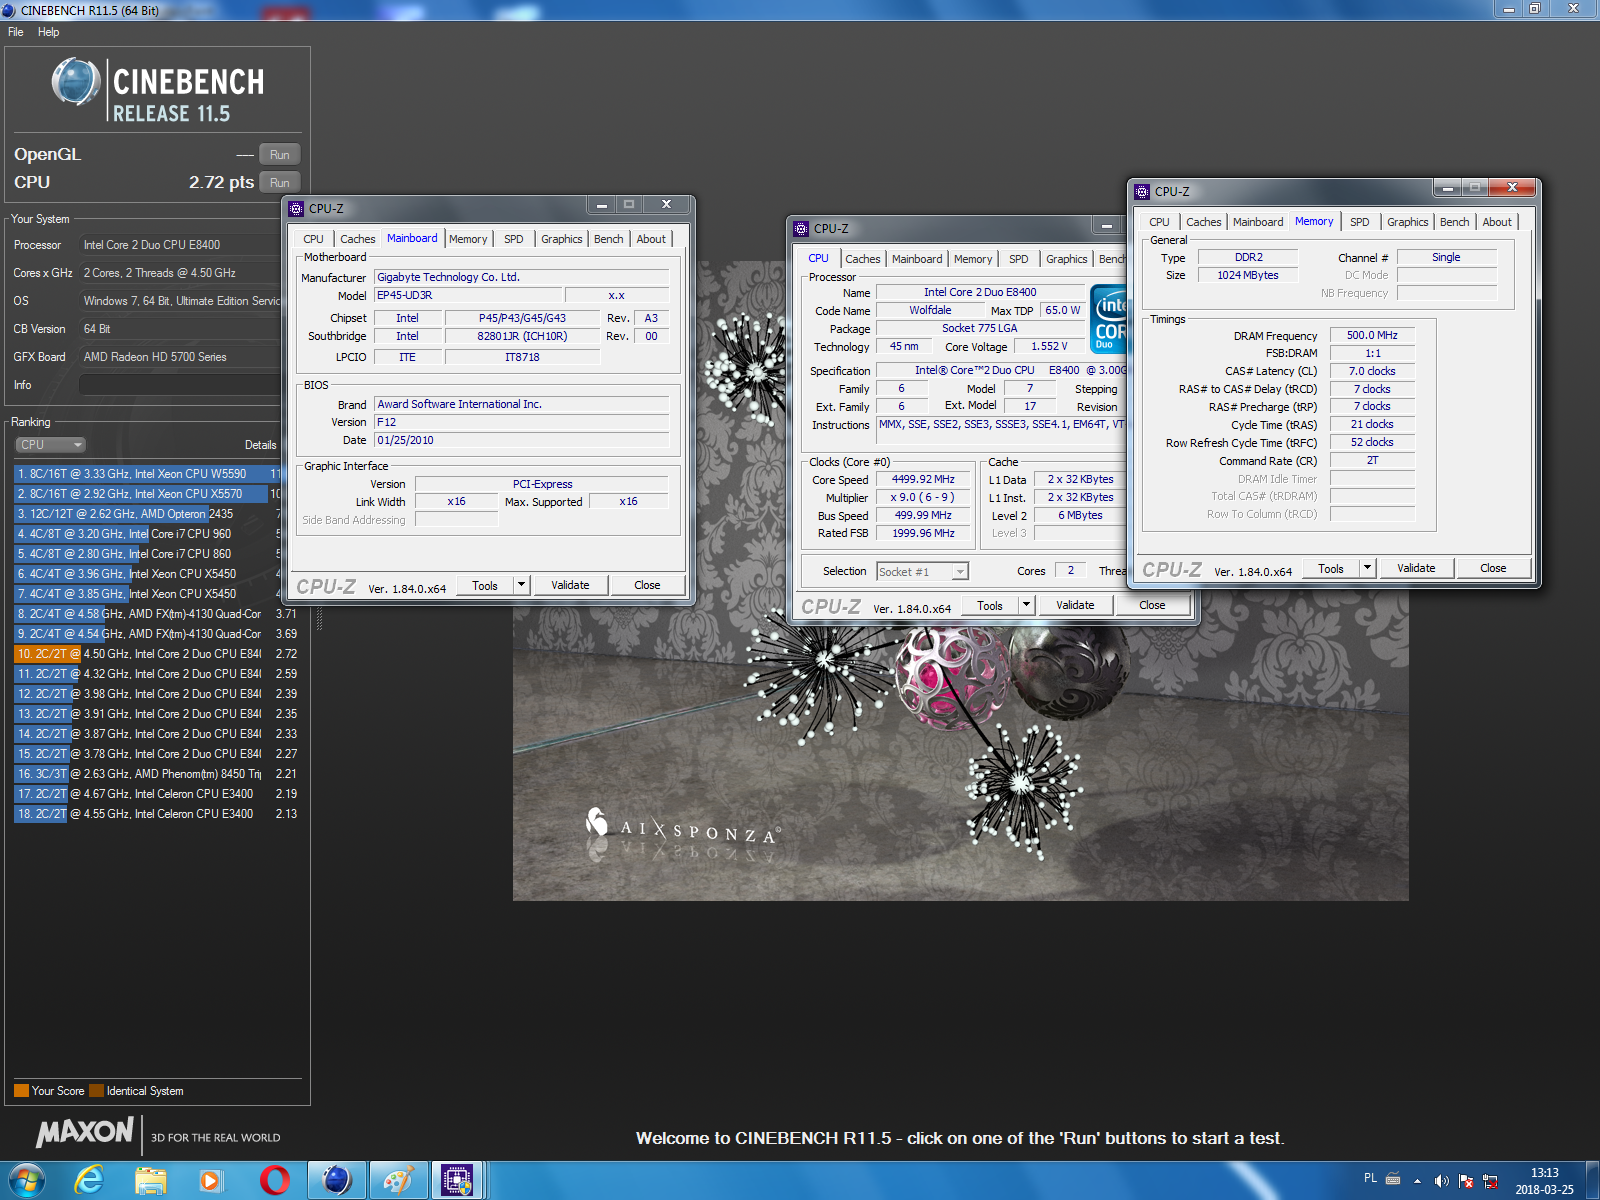1600x1200 pixels.
Task: Click the CPU-Z Memory window title icon
Action: tap(1142, 192)
